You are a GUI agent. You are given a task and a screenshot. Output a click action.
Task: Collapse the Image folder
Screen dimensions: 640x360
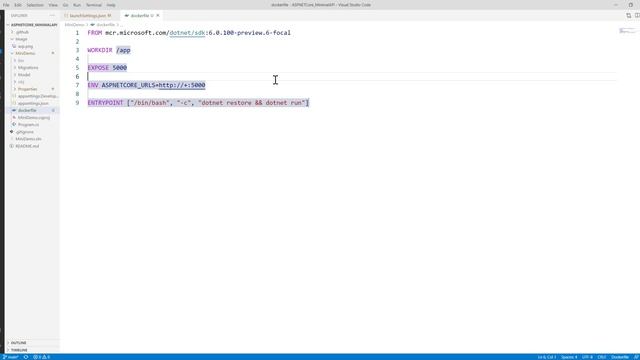click(x=21, y=39)
